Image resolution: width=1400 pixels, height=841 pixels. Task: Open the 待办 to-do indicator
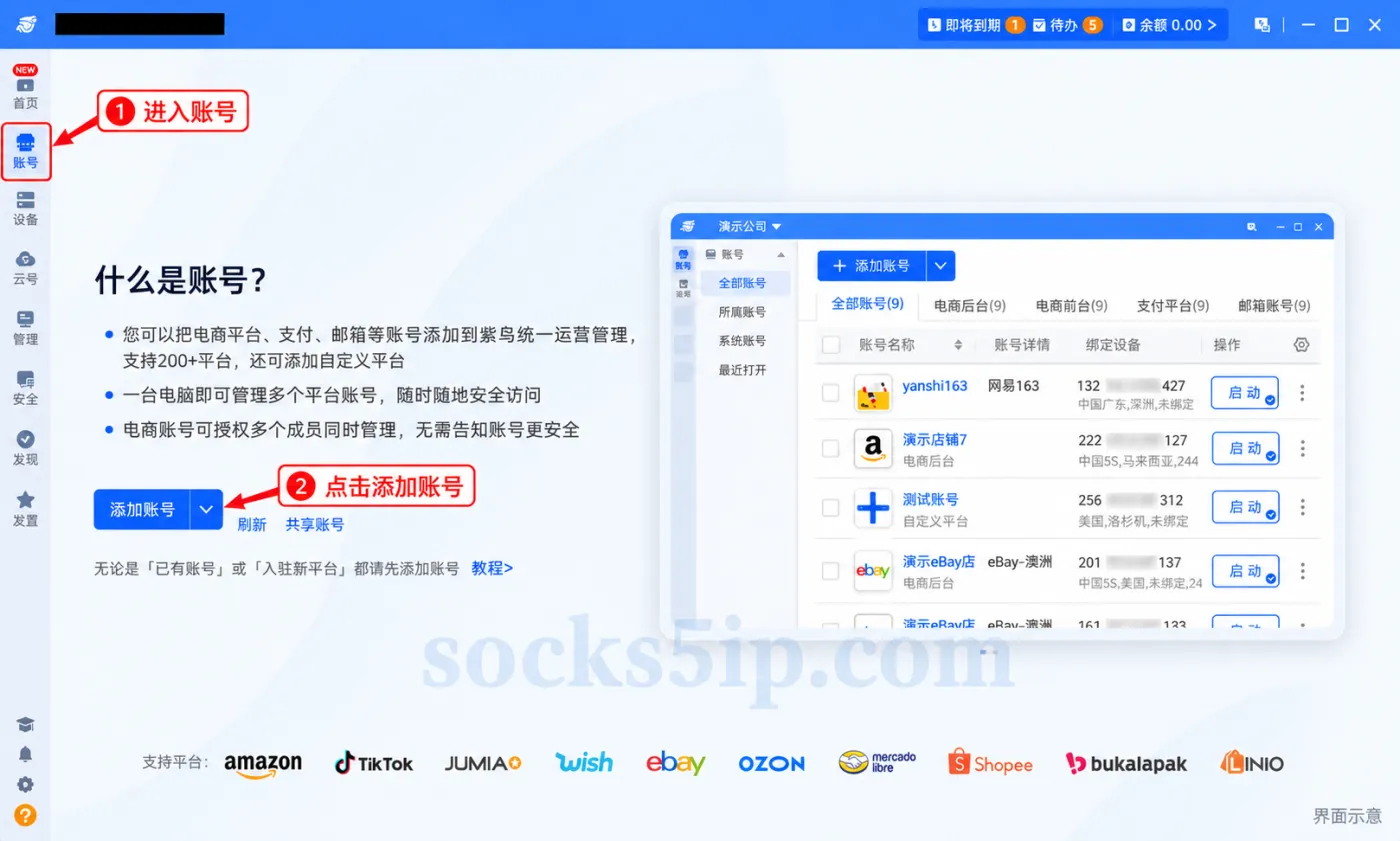[x=1067, y=25]
